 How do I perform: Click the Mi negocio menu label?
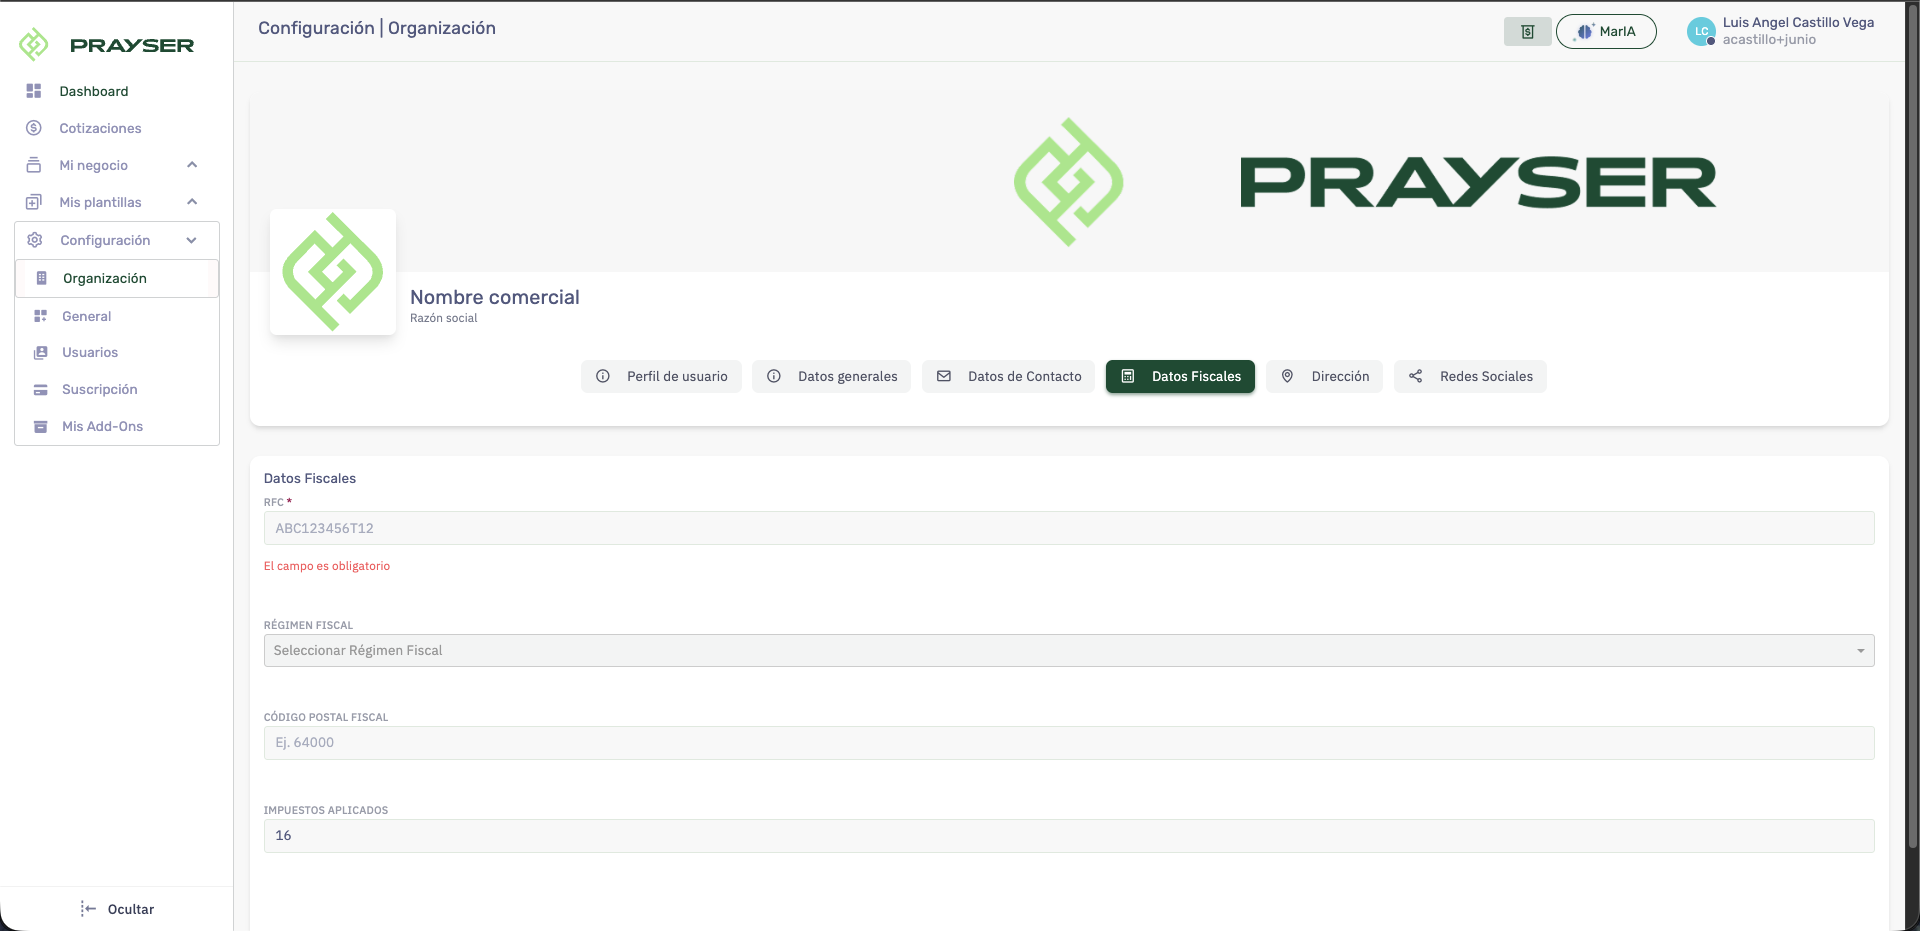click(x=94, y=165)
